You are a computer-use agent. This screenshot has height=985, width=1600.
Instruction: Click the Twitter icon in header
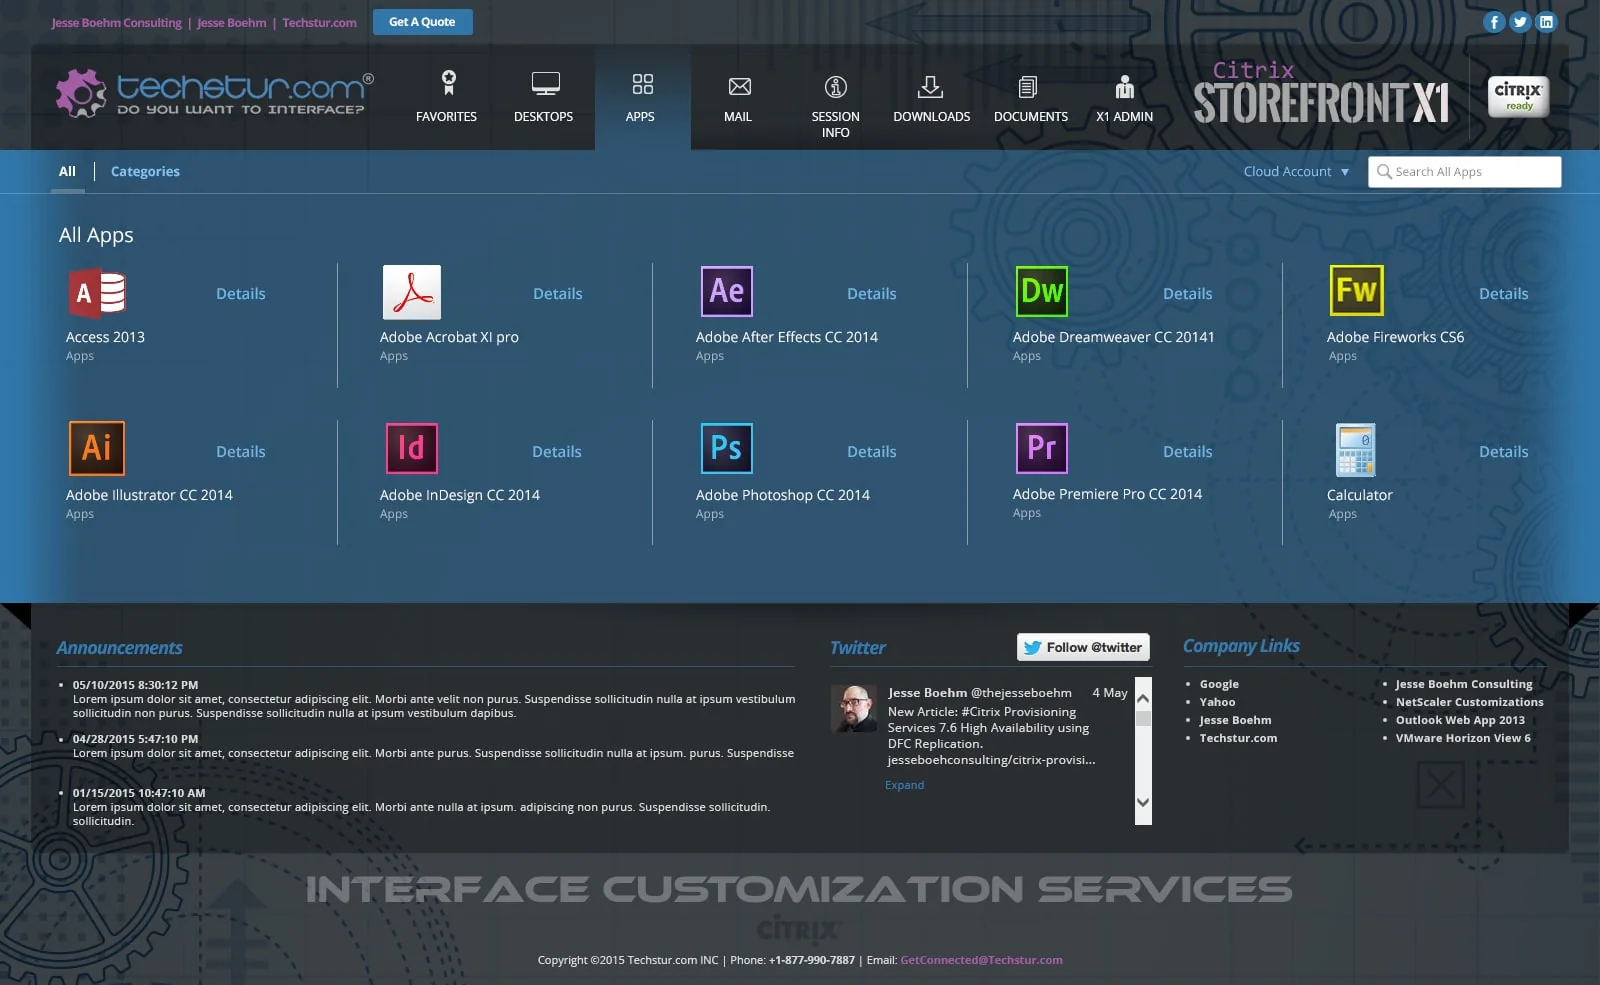tap(1520, 22)
